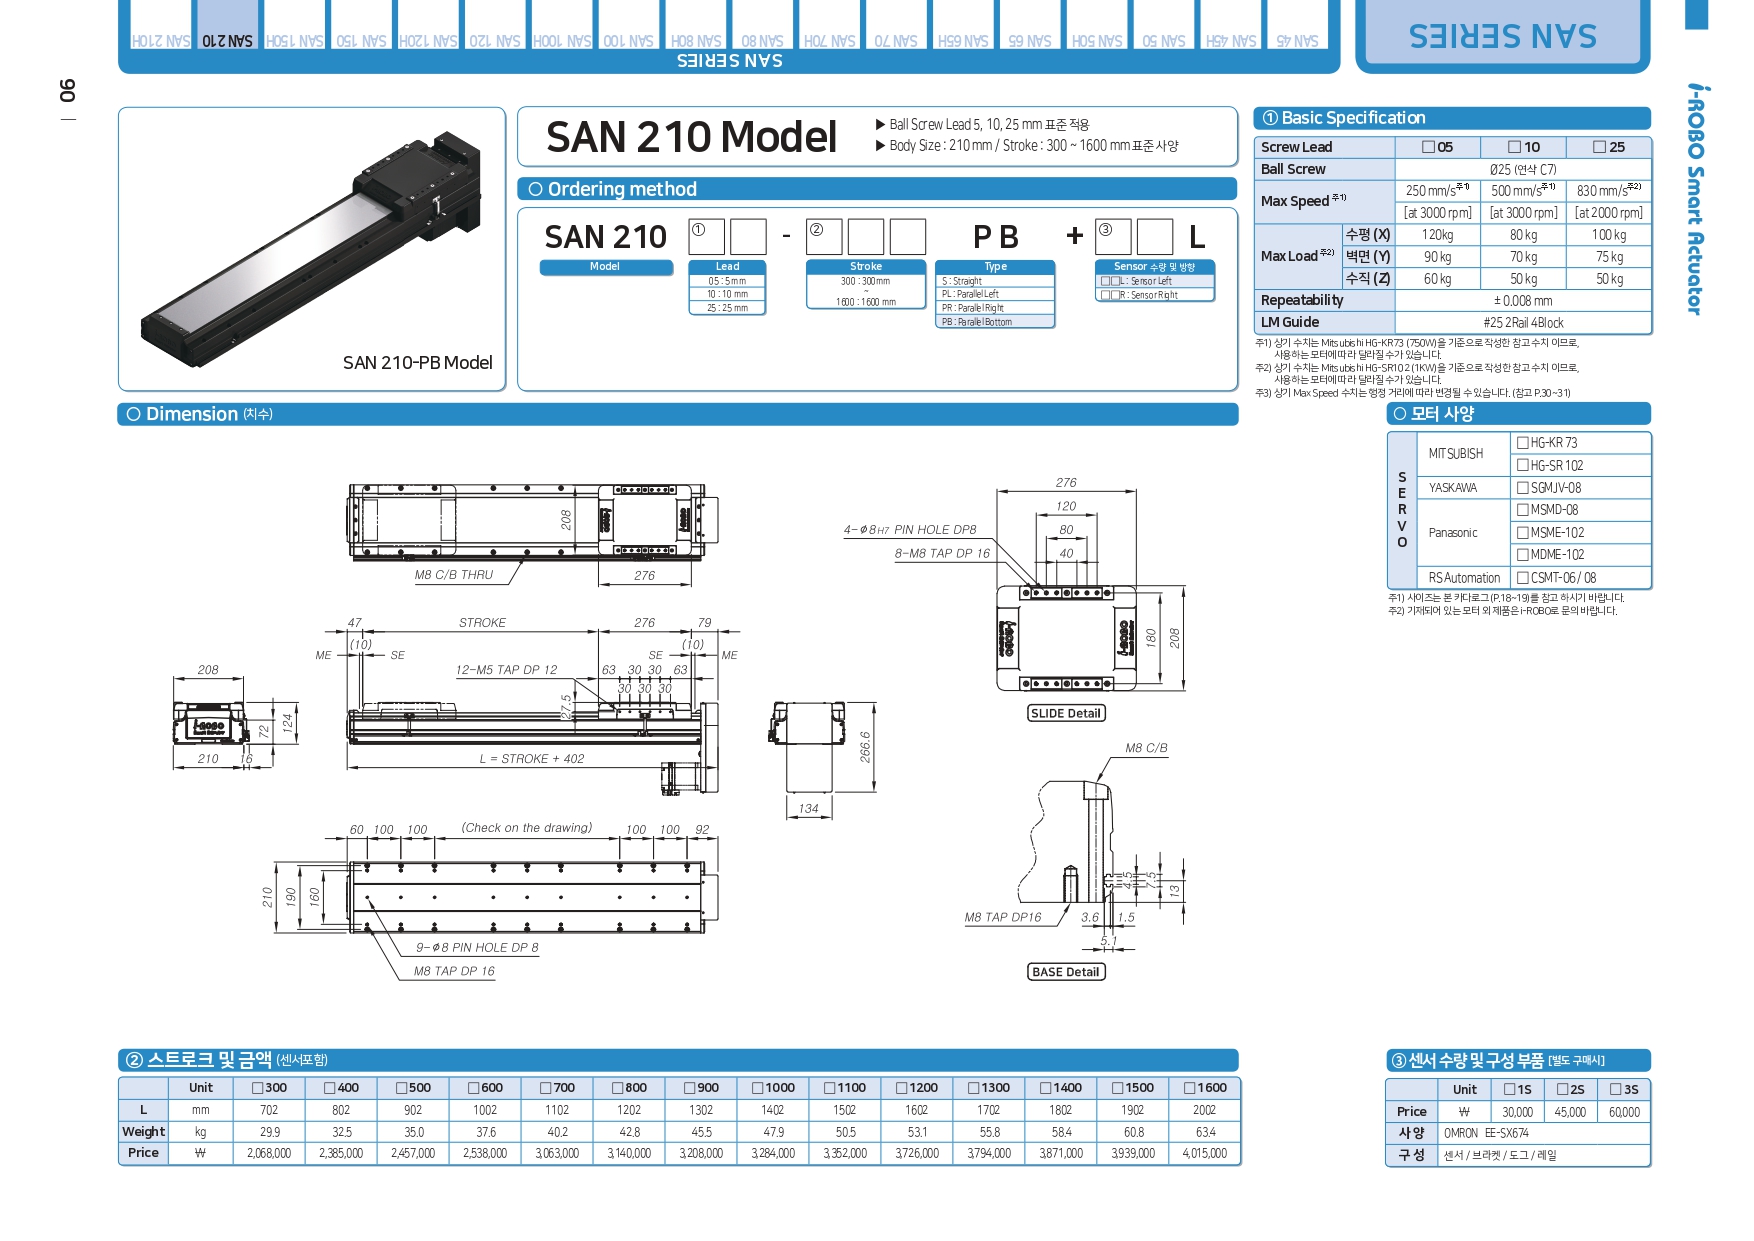Screen dimensions: 1754x1241
Task: Click the Basic Specification section header
Action: [x=1451, y=118]
